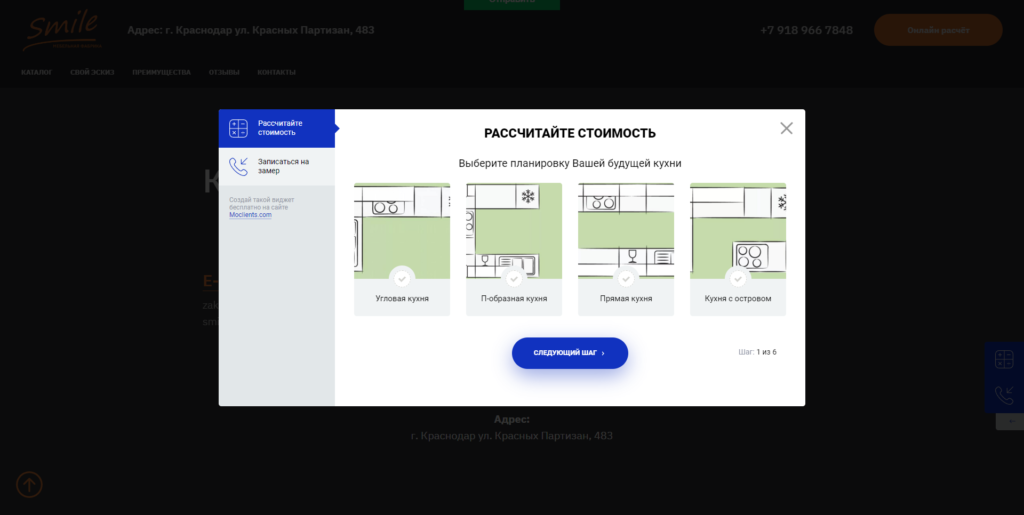The image size is (1024, 515).
Task: Open the Отзывы menu item
Action: [x=224, y=72]
